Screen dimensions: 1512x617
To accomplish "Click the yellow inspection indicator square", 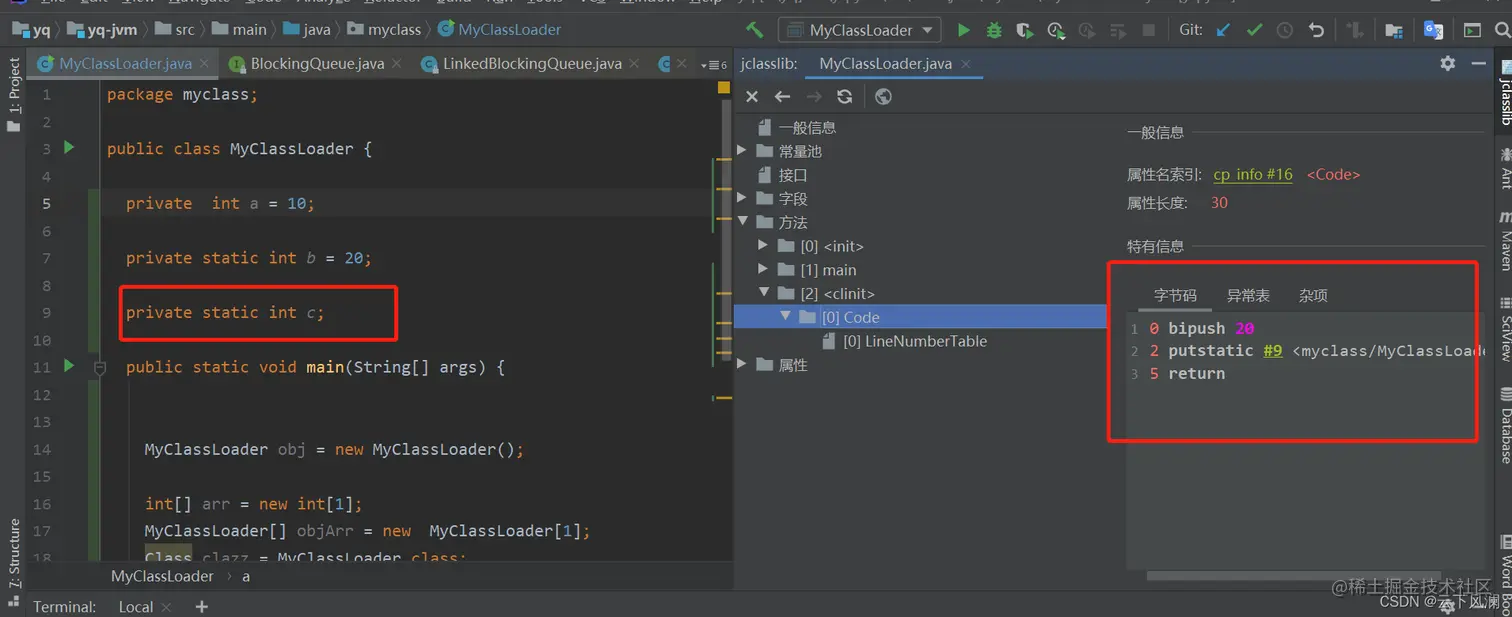I will [724, 88].
